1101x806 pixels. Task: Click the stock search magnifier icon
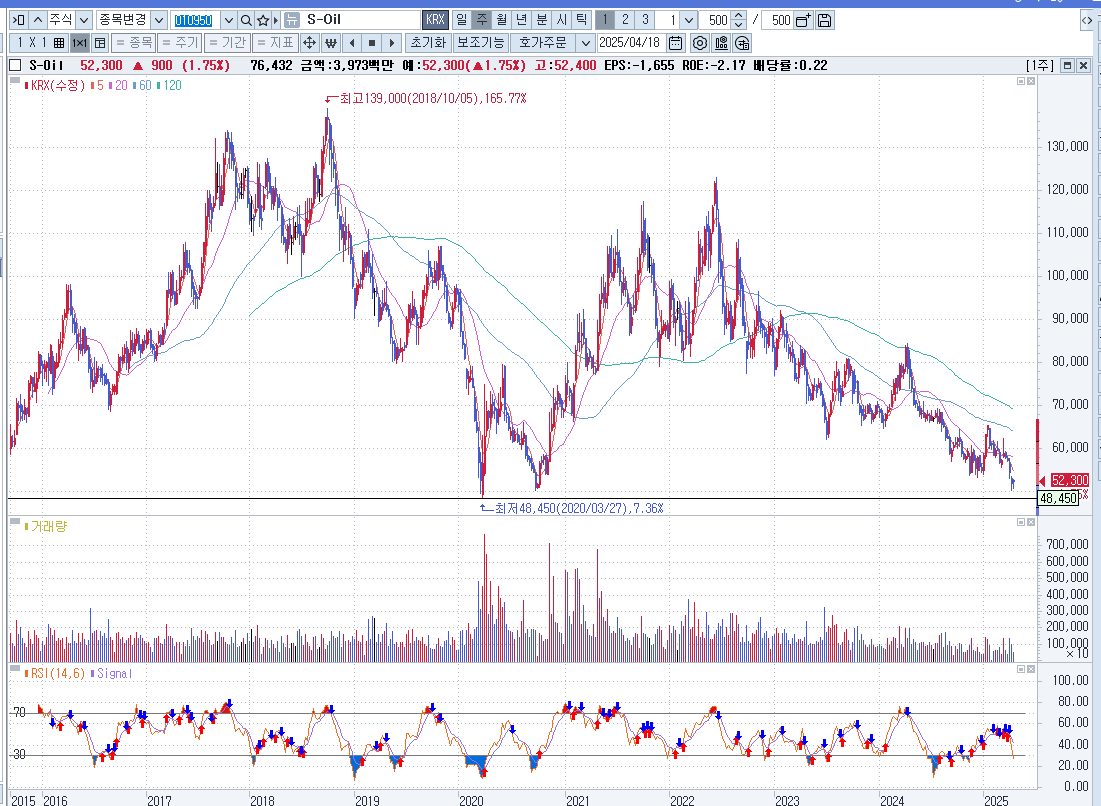point(246,20)
